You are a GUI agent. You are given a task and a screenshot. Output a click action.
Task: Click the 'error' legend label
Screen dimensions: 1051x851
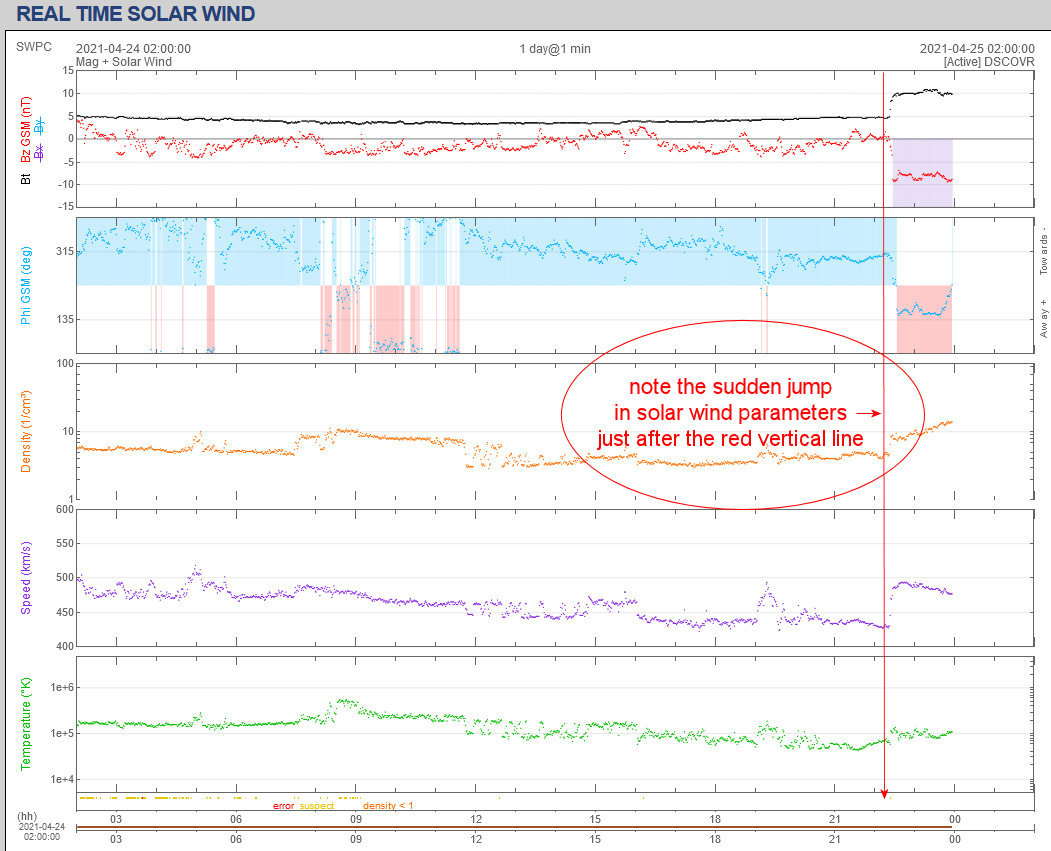pos(283,806)
